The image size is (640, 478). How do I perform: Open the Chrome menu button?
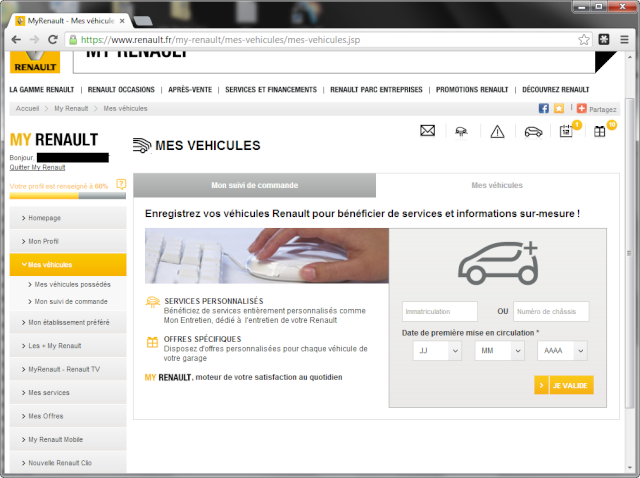624,40
